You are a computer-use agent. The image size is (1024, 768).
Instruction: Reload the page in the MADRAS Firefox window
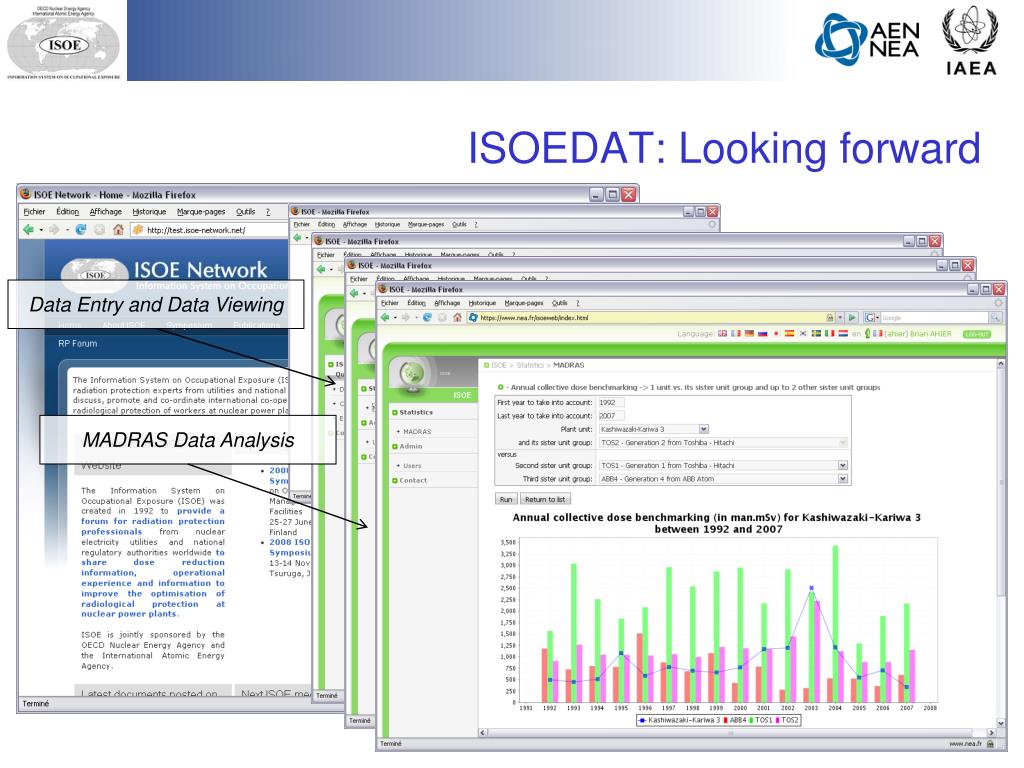click(x=427, y=317)
